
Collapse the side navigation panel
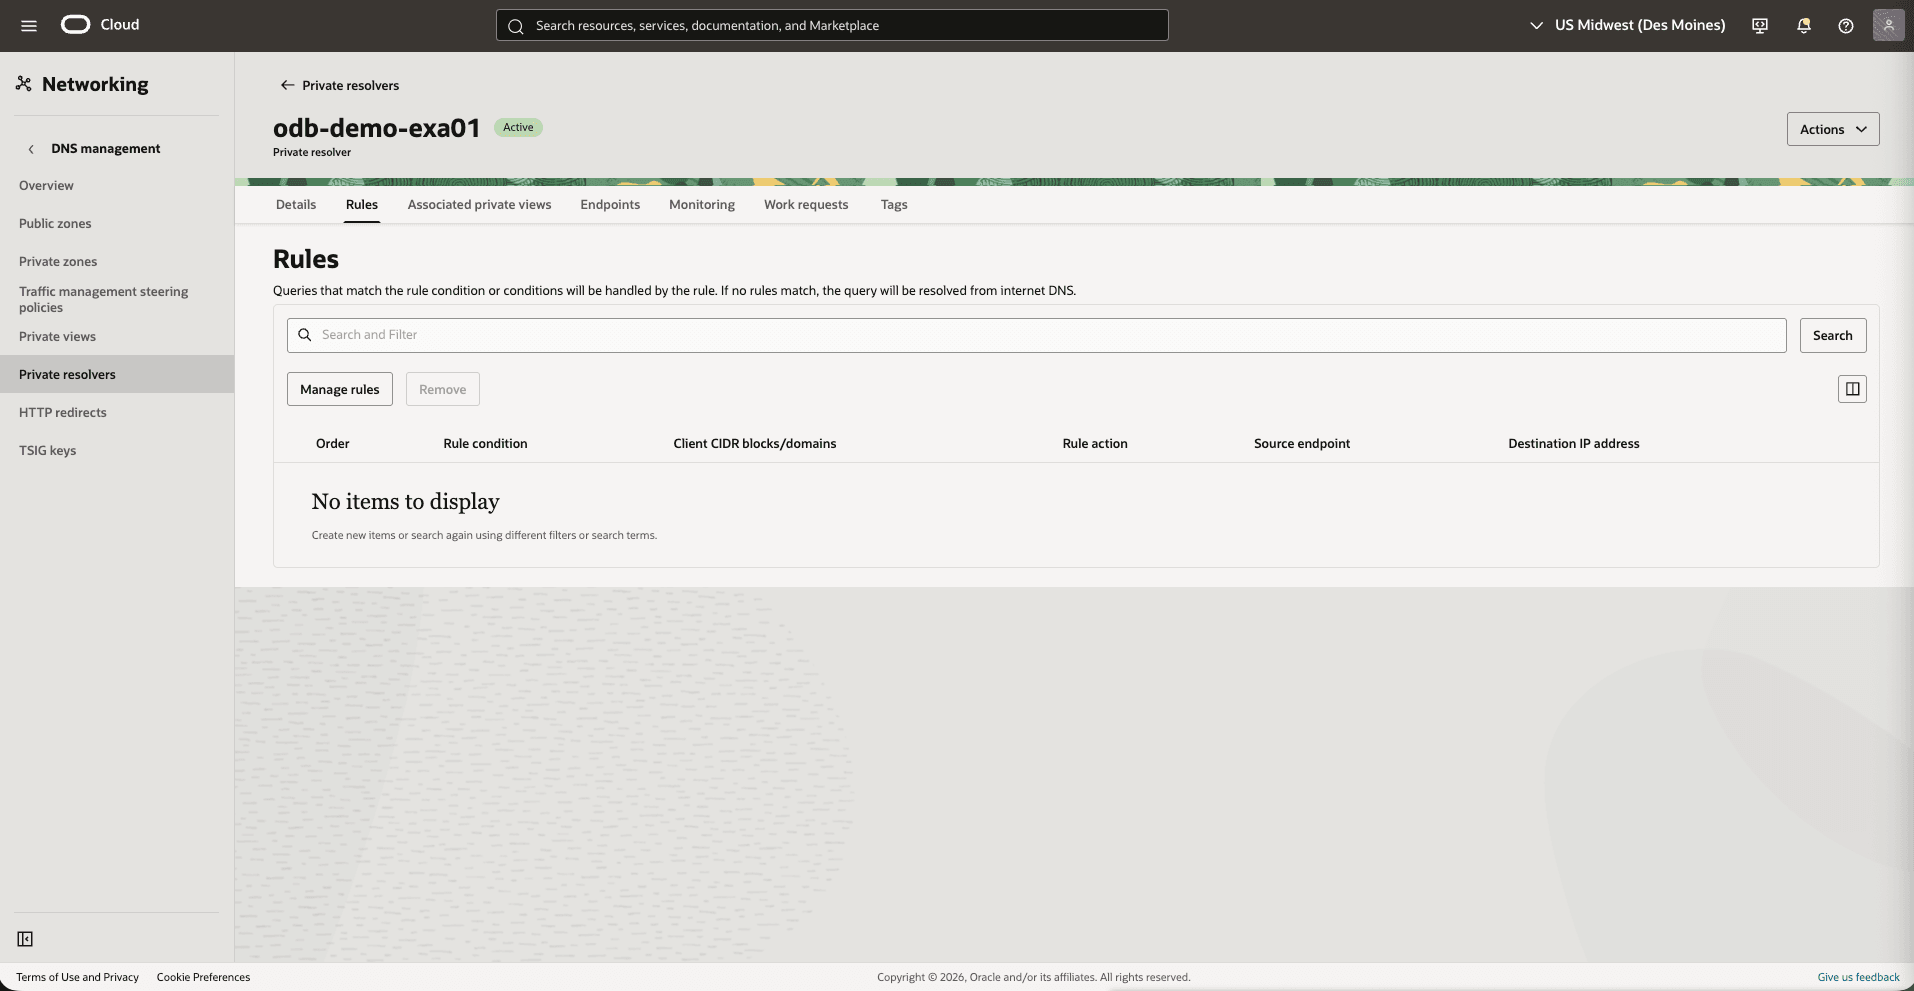pos(25,939)
